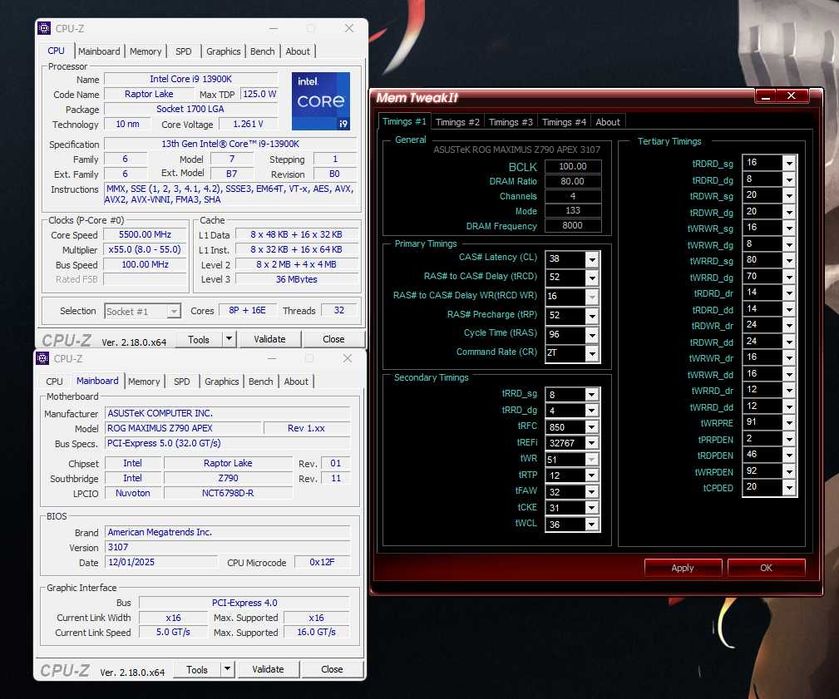Expand tCKE dropdown showing 31

point(591,508)
